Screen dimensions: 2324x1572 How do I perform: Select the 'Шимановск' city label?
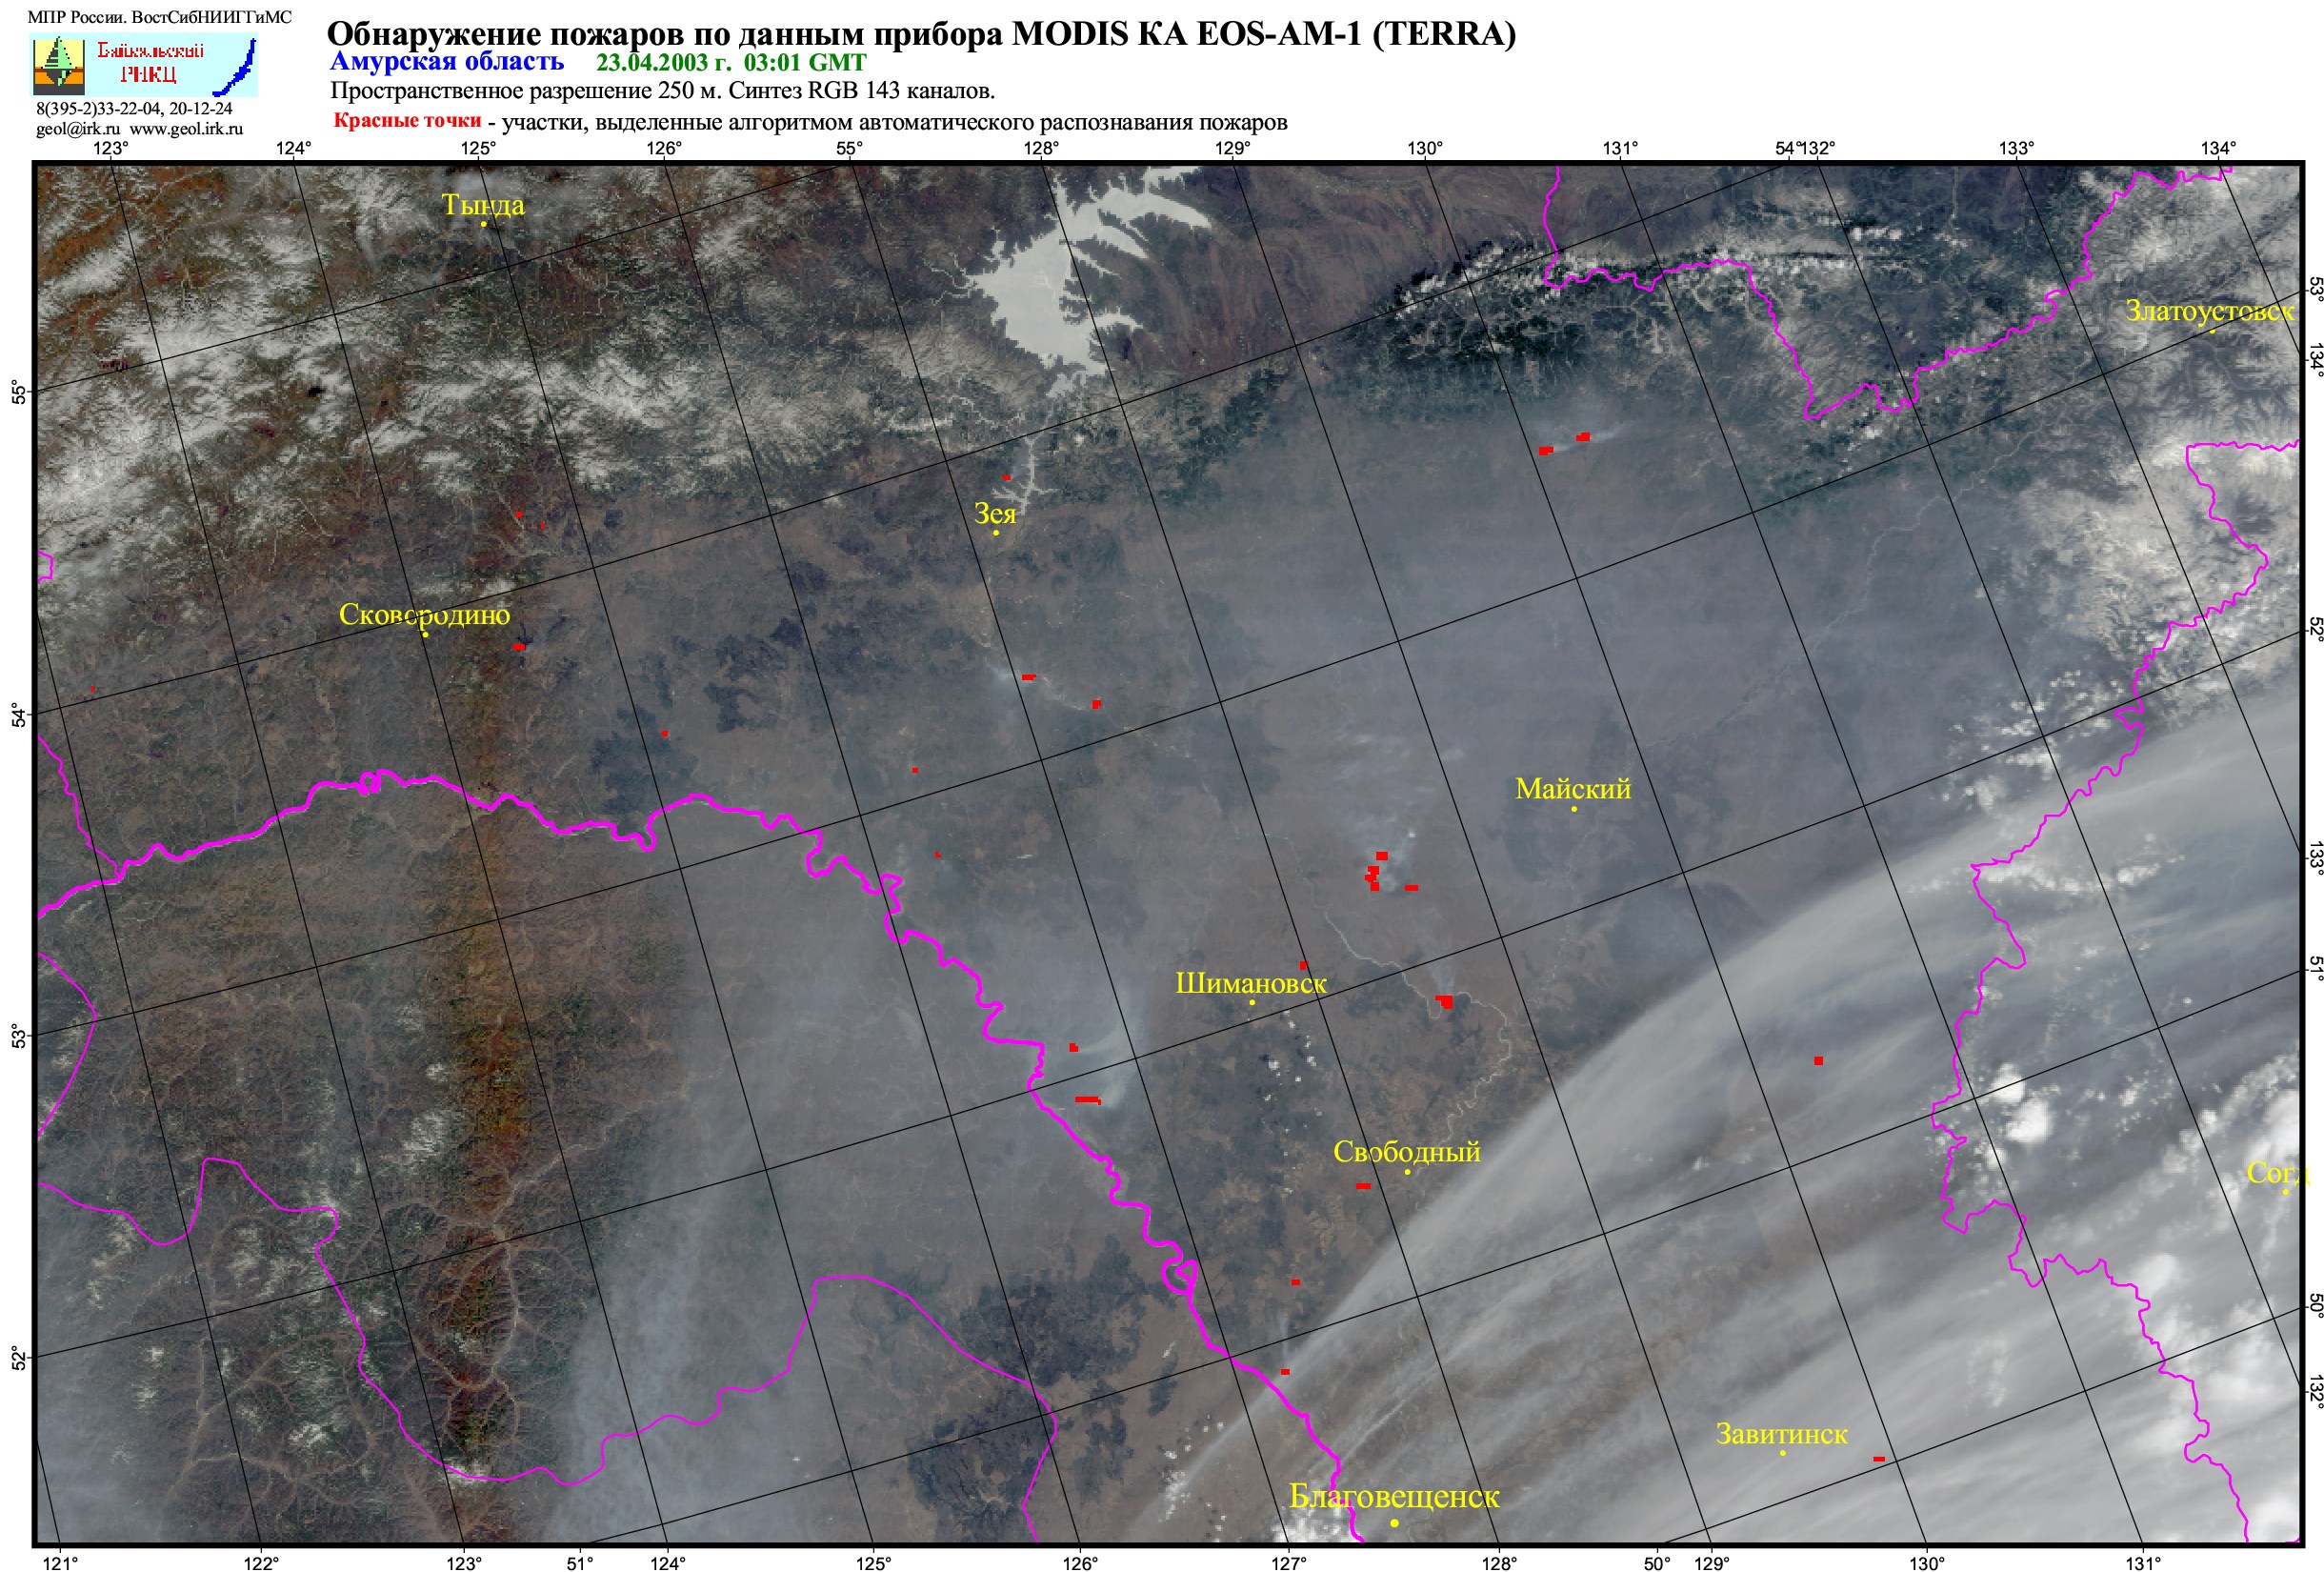click(x=1251, y=983)
